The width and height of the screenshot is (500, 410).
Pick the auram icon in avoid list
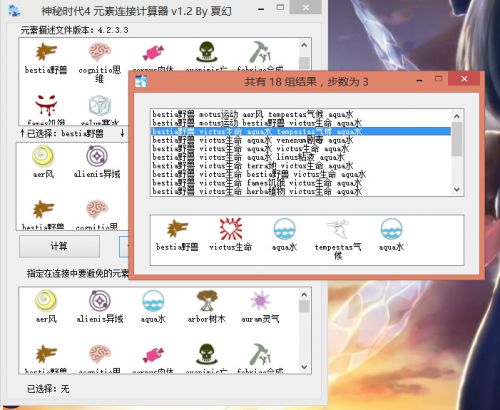point(260,300)
